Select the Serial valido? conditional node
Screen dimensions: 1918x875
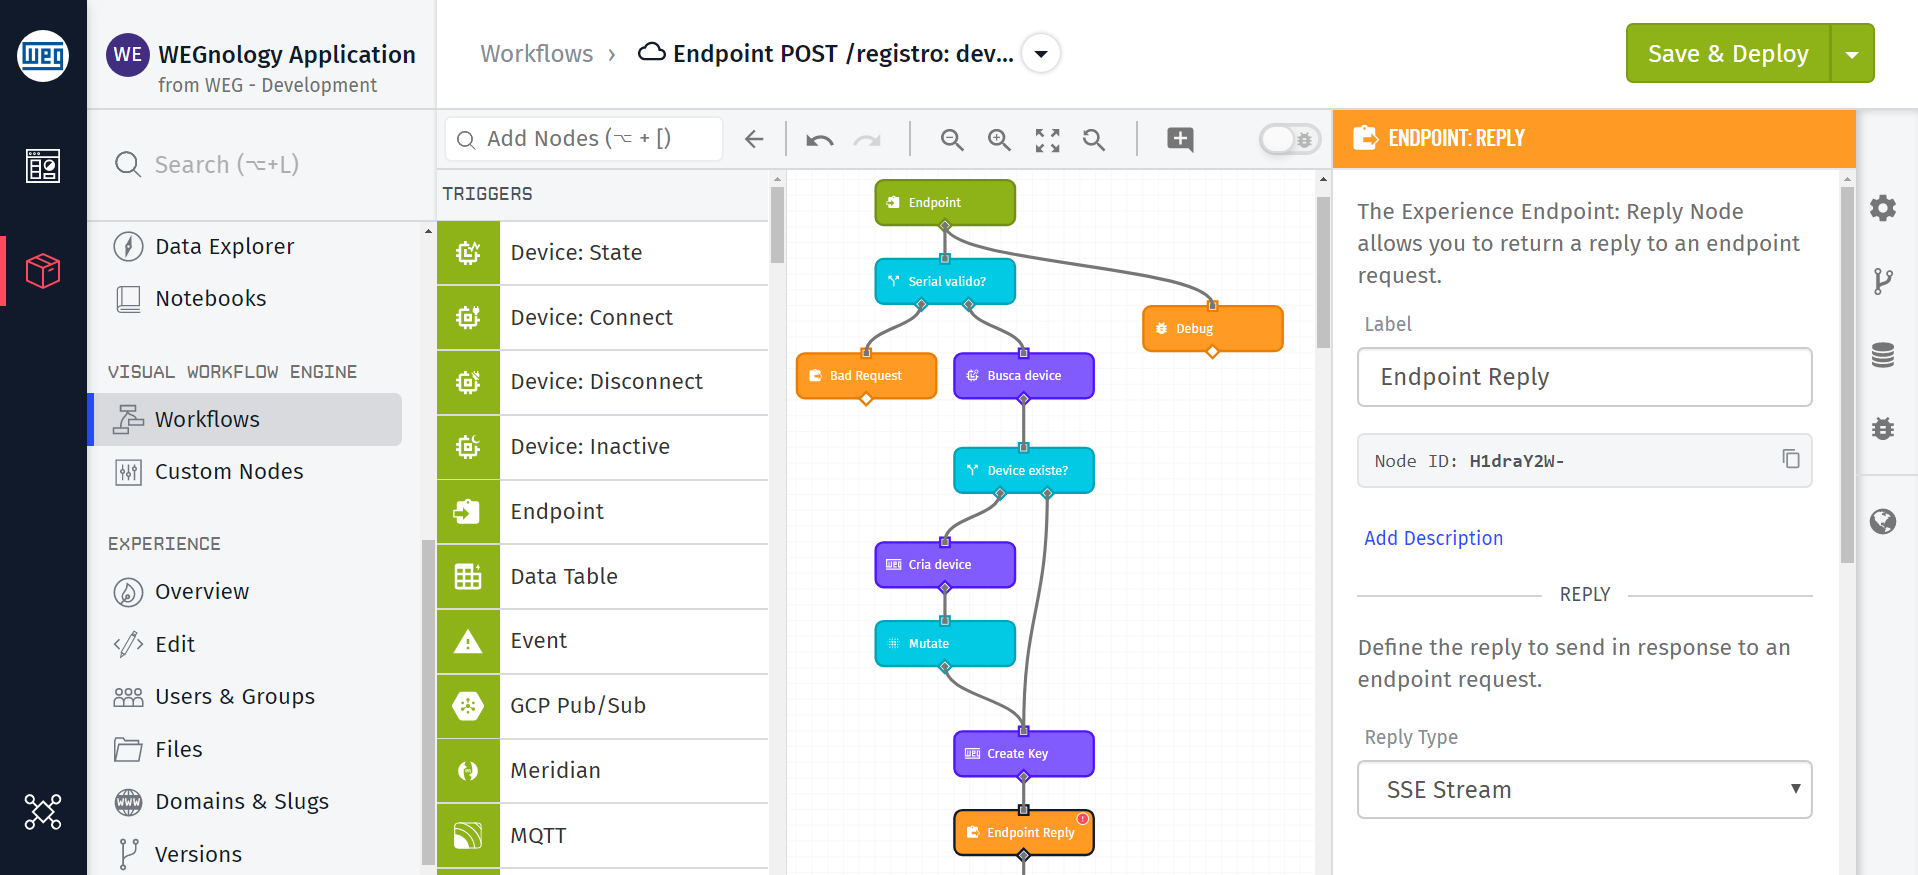(945, 282)
